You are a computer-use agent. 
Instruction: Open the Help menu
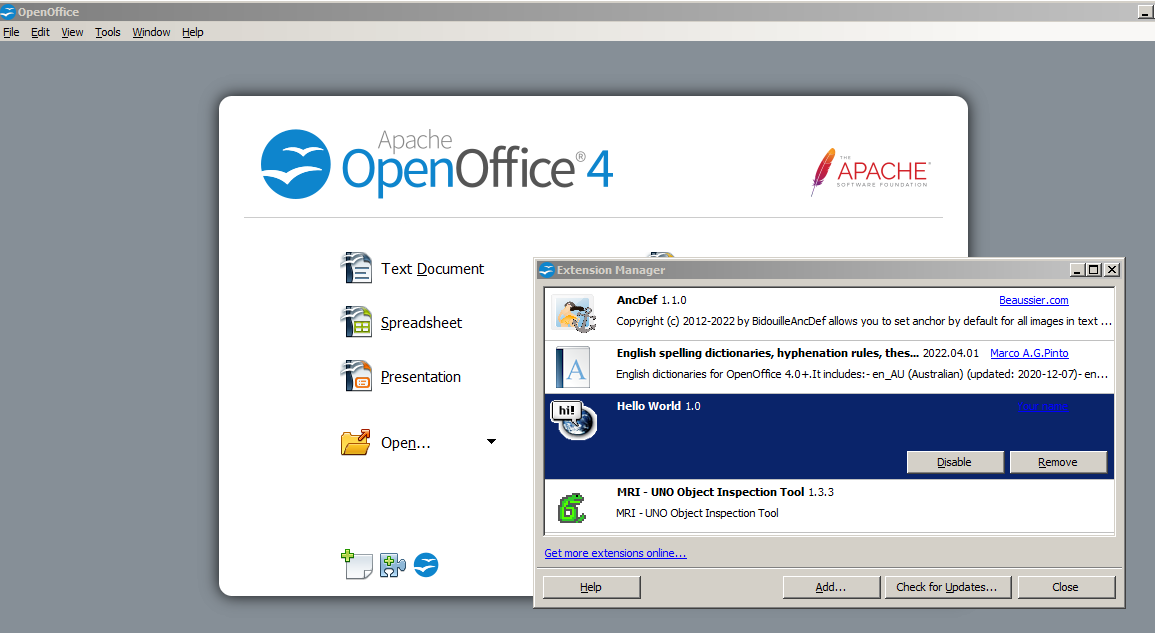click(192, 32)
